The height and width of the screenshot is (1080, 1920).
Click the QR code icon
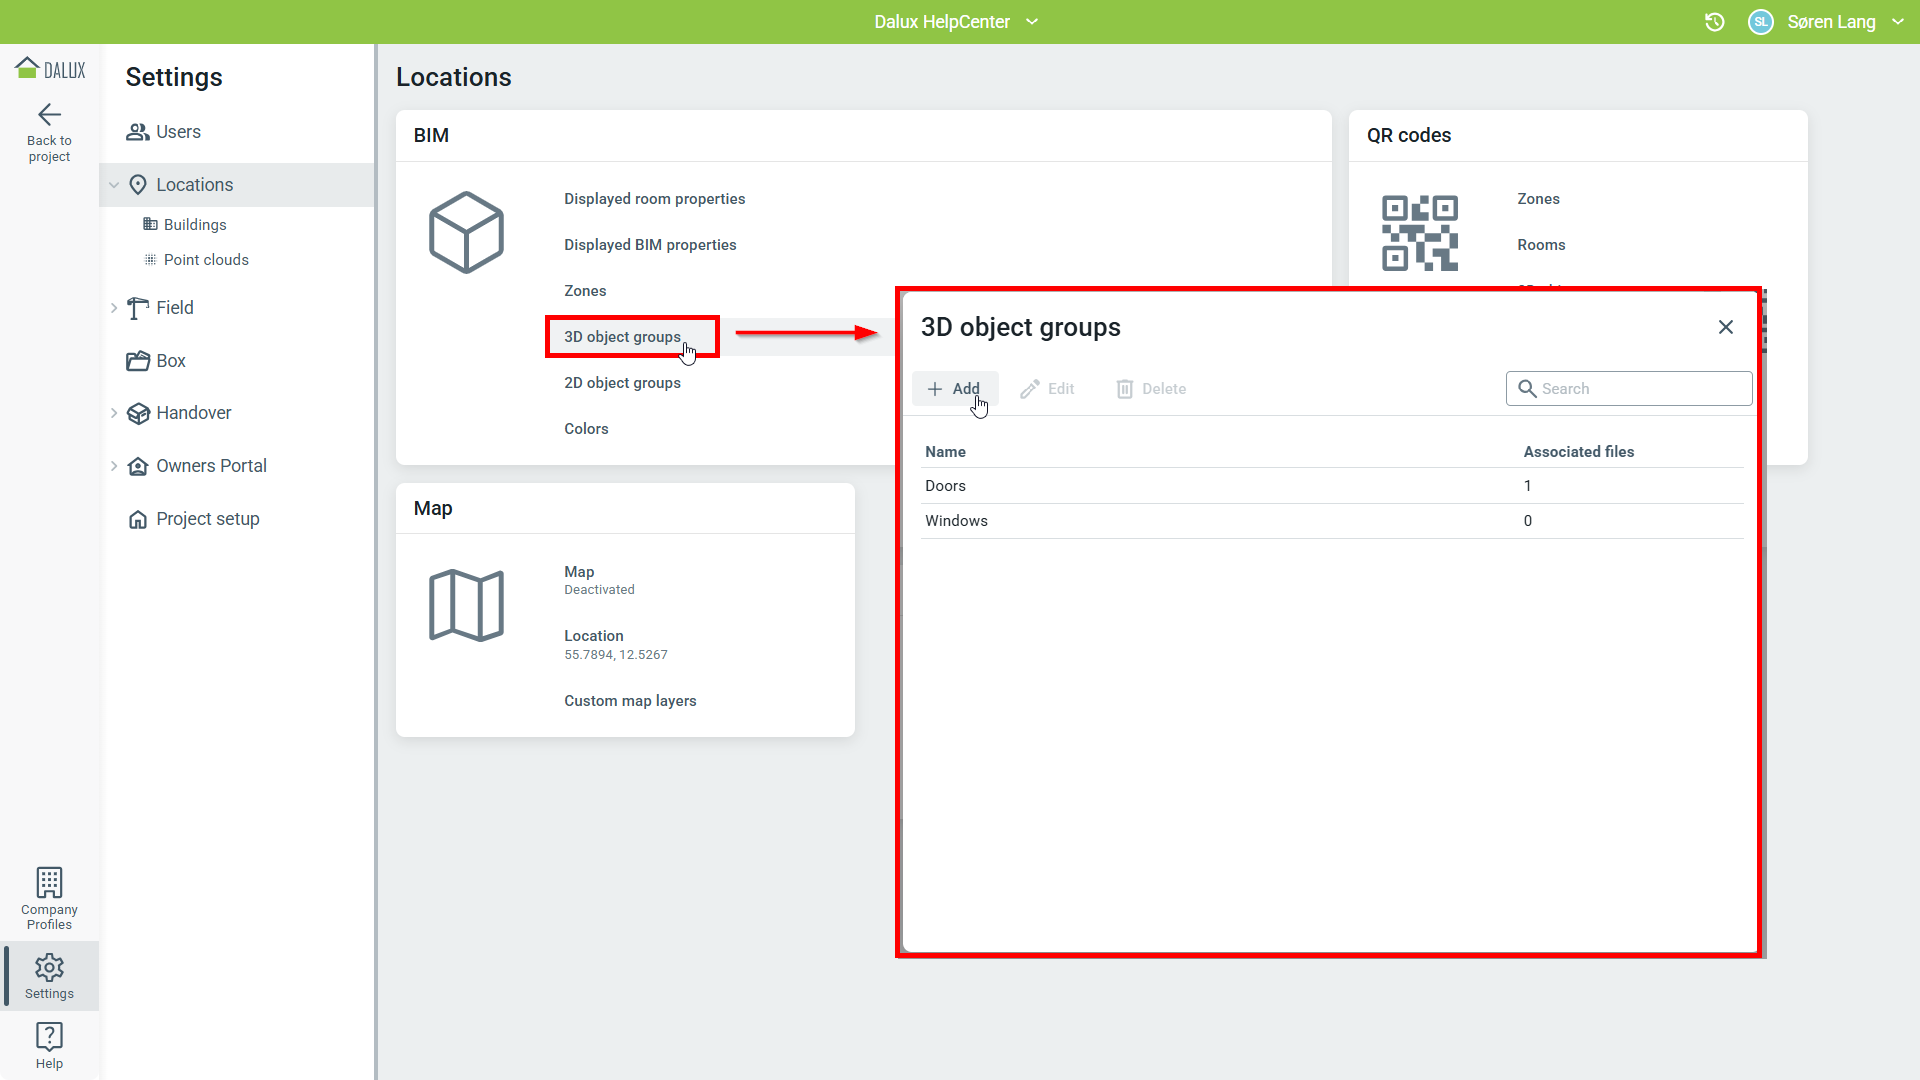click(x=1419, y=232)
